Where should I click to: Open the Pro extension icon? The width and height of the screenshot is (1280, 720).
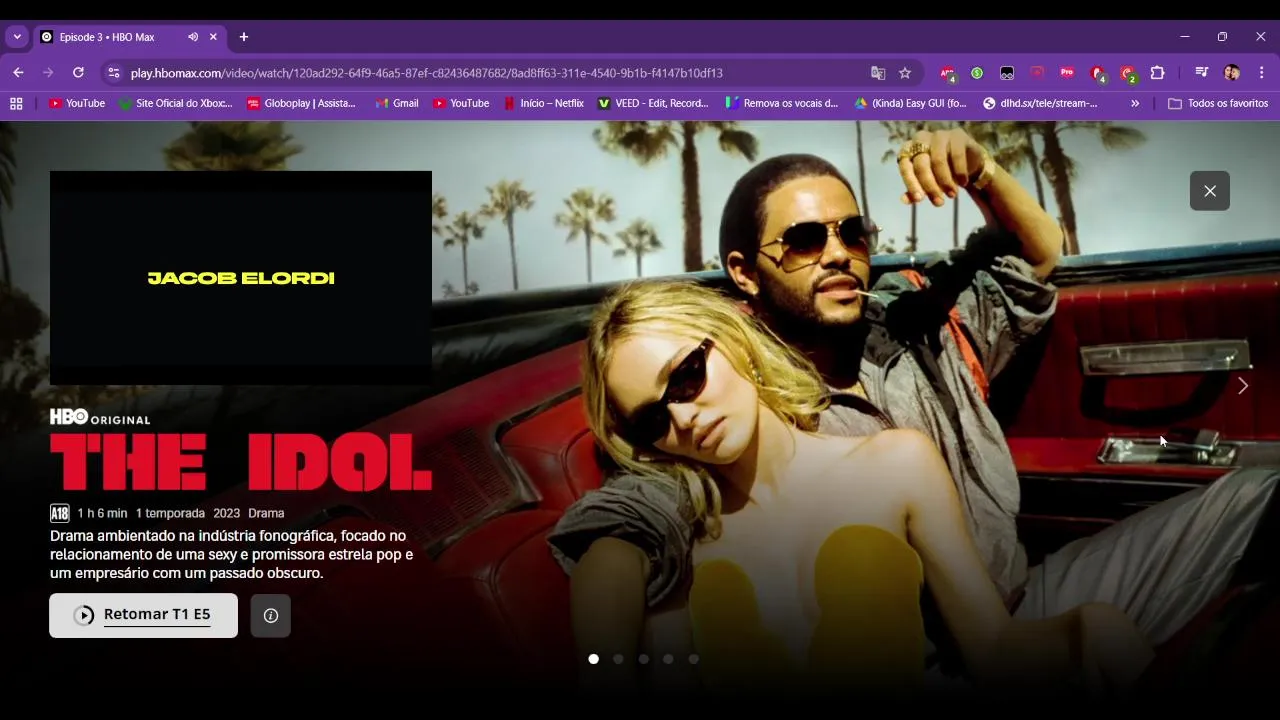click(x=1067, y=73)
